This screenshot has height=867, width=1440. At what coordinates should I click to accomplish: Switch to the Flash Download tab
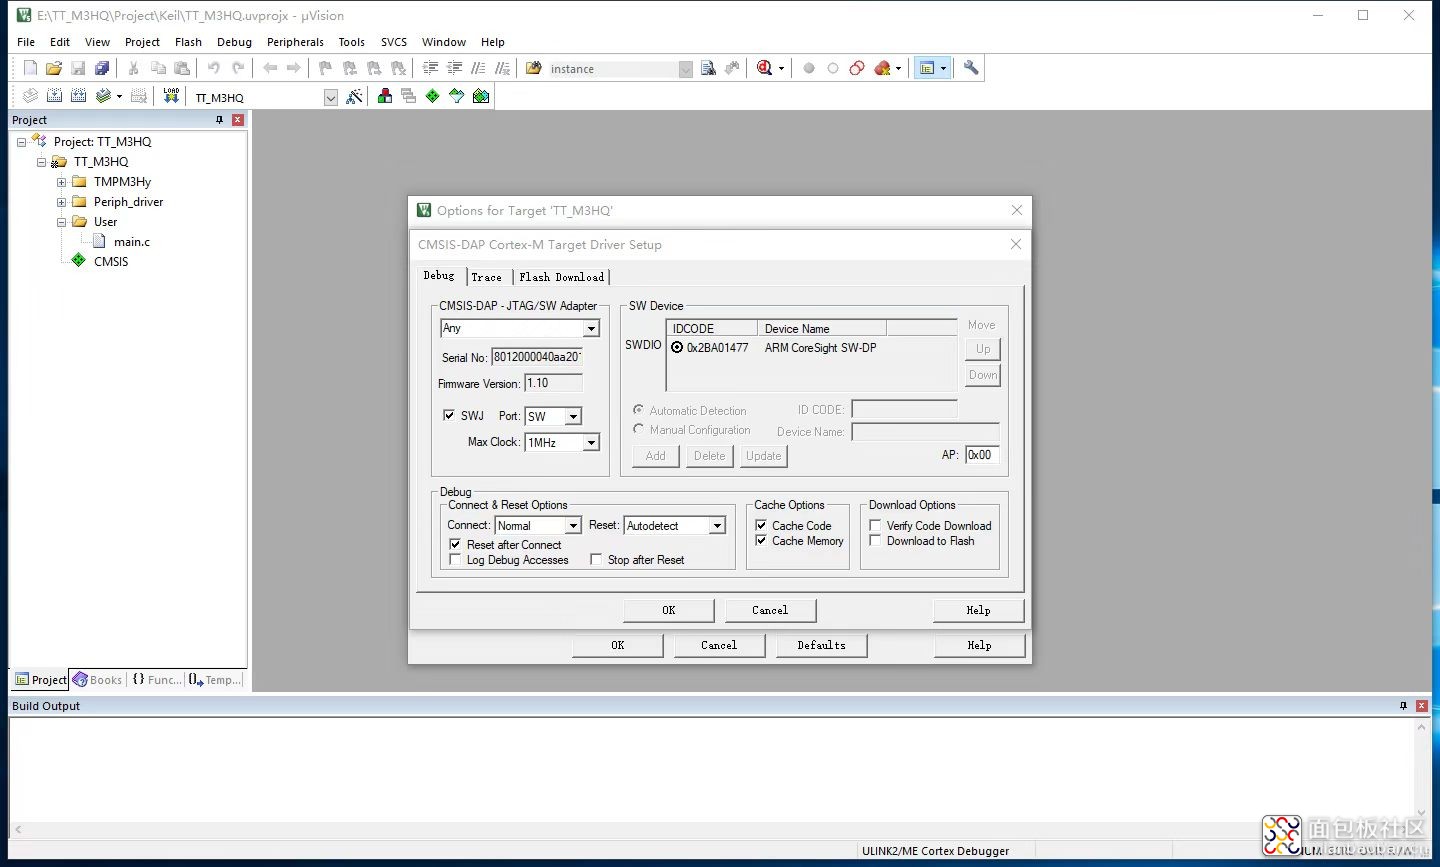click(x=562, y=277)
